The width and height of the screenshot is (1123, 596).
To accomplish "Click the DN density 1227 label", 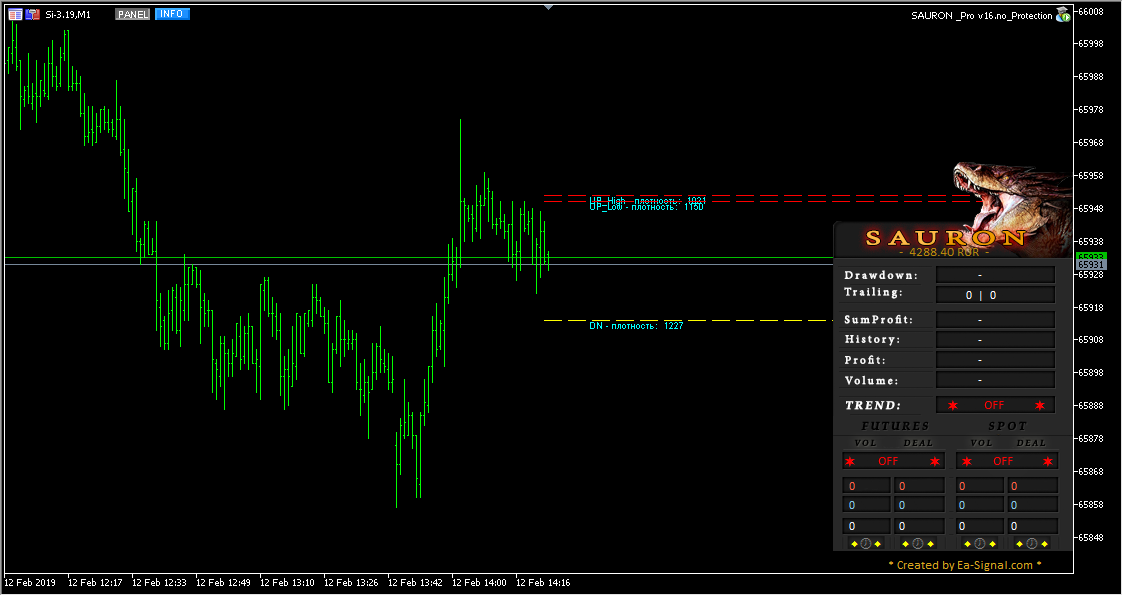I will [636, 326].
